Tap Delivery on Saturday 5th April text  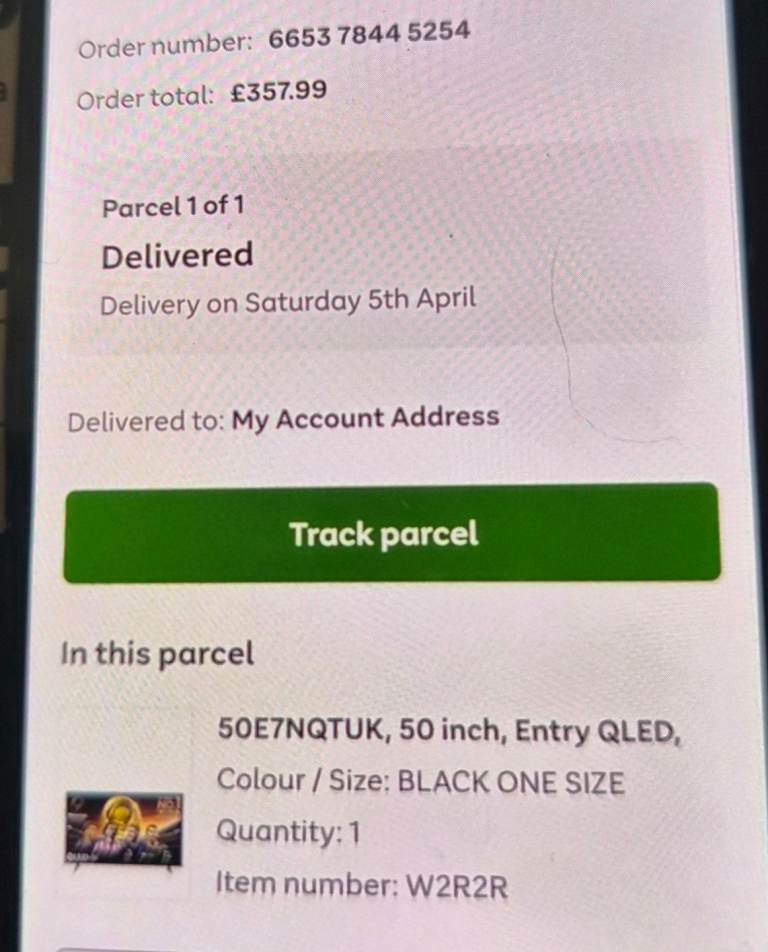pyautogui.click(x=288, y=302)
